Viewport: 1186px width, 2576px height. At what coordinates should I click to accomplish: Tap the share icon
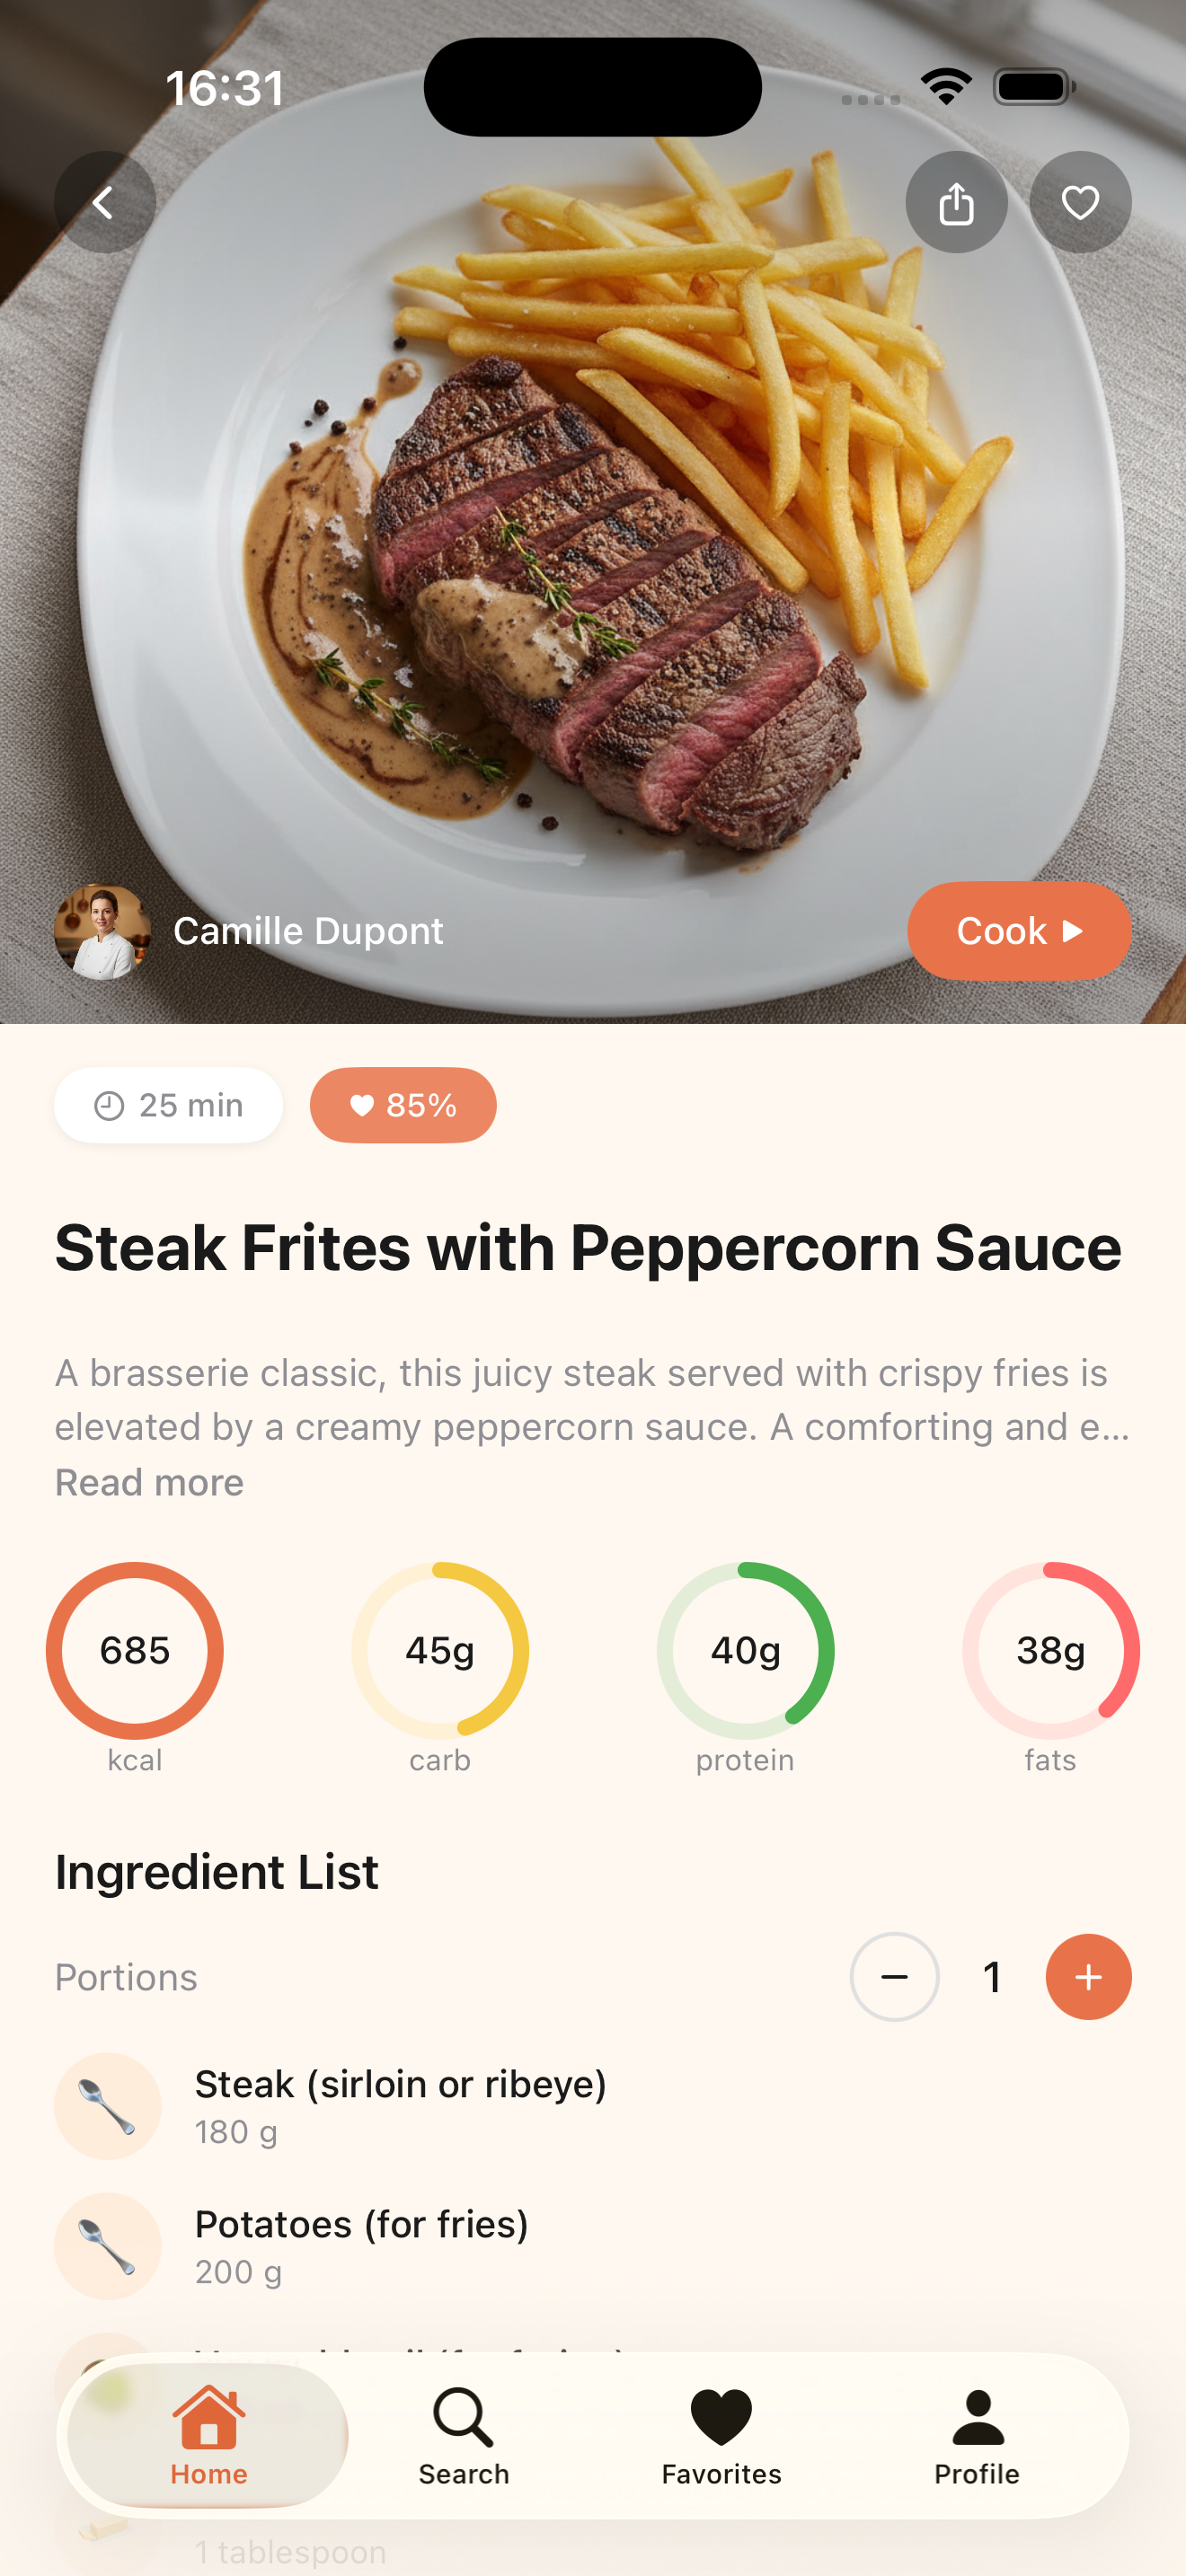956,203
